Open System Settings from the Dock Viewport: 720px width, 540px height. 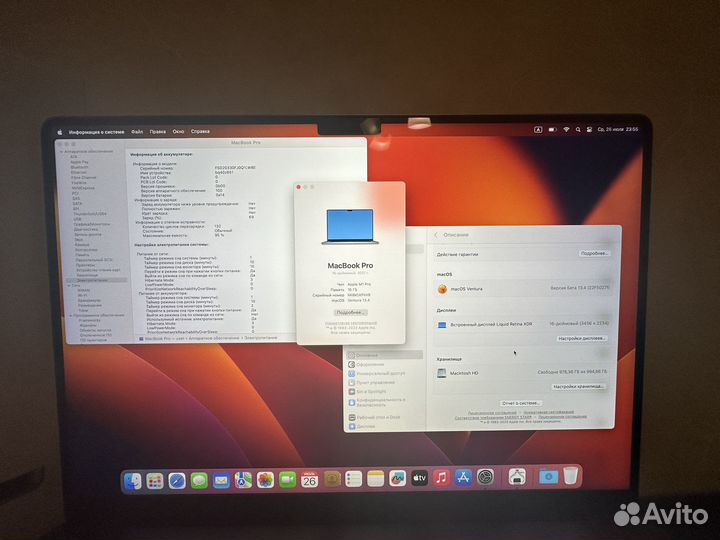pyautogui.click(x=485, y=477)
